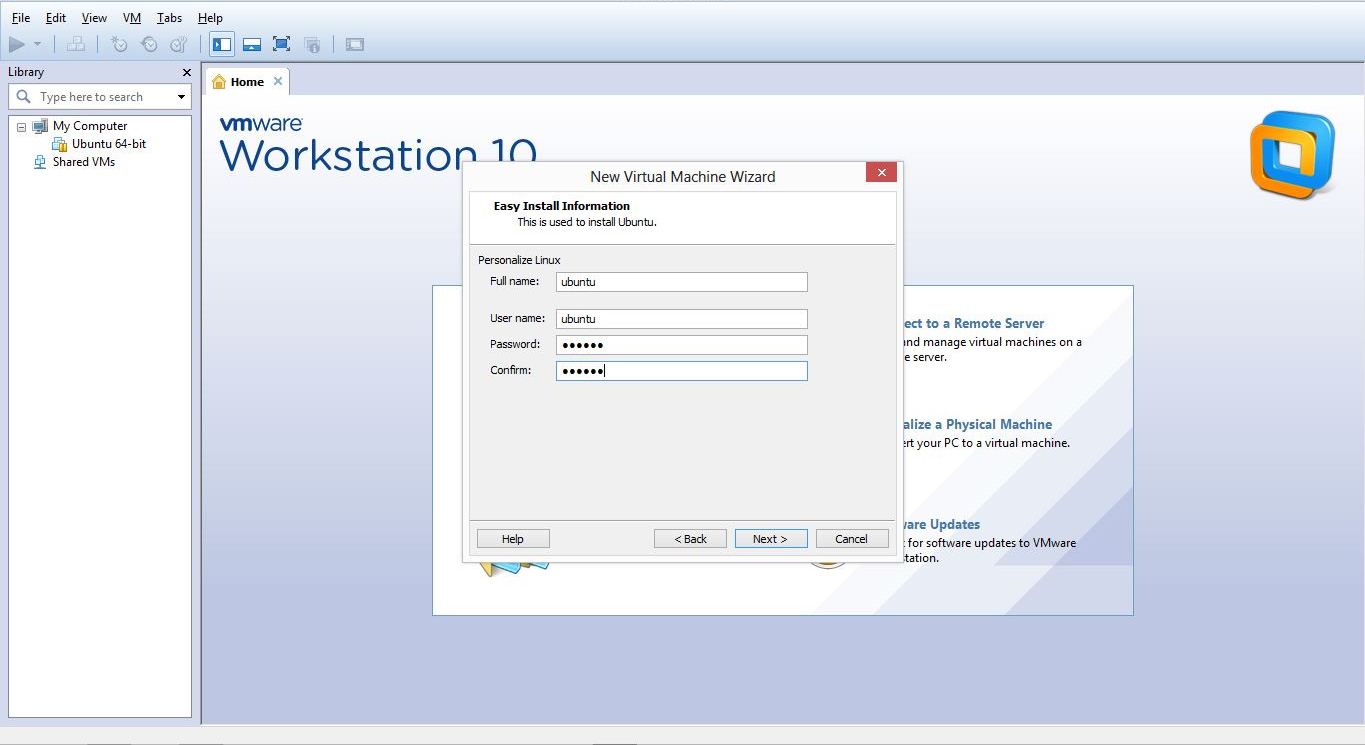Click the Power On play icon in toolbar
The width and height of the screenshot is (1365, 745).
point(17,44)
